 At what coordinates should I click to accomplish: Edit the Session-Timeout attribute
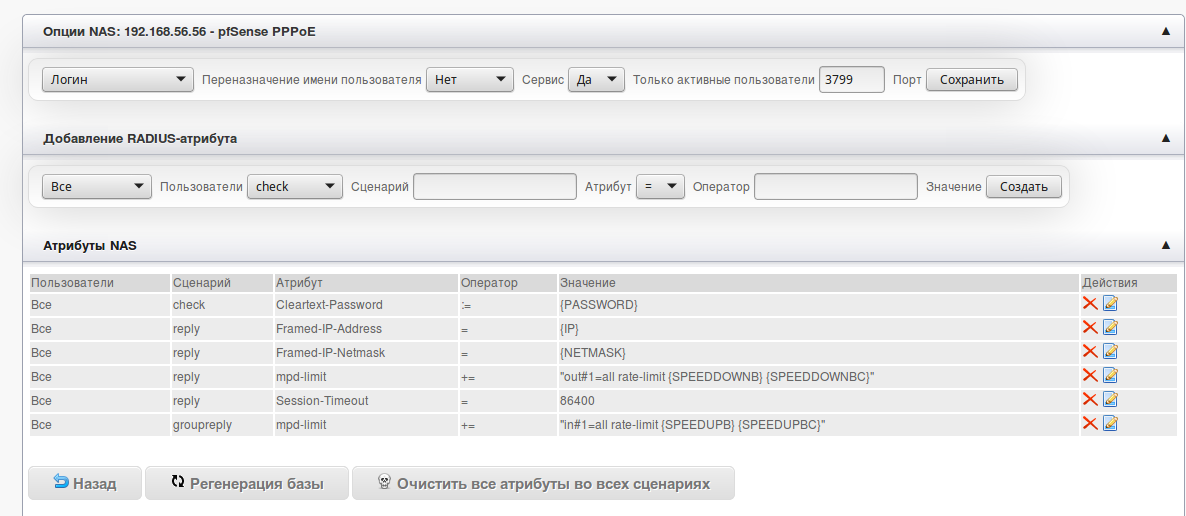point(1110,400)
